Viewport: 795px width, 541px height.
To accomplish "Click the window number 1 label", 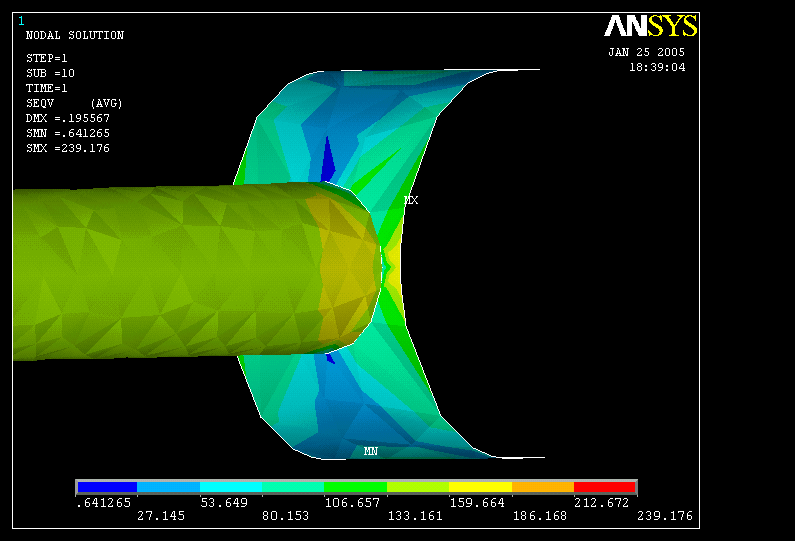I will (x=21, y=21).
